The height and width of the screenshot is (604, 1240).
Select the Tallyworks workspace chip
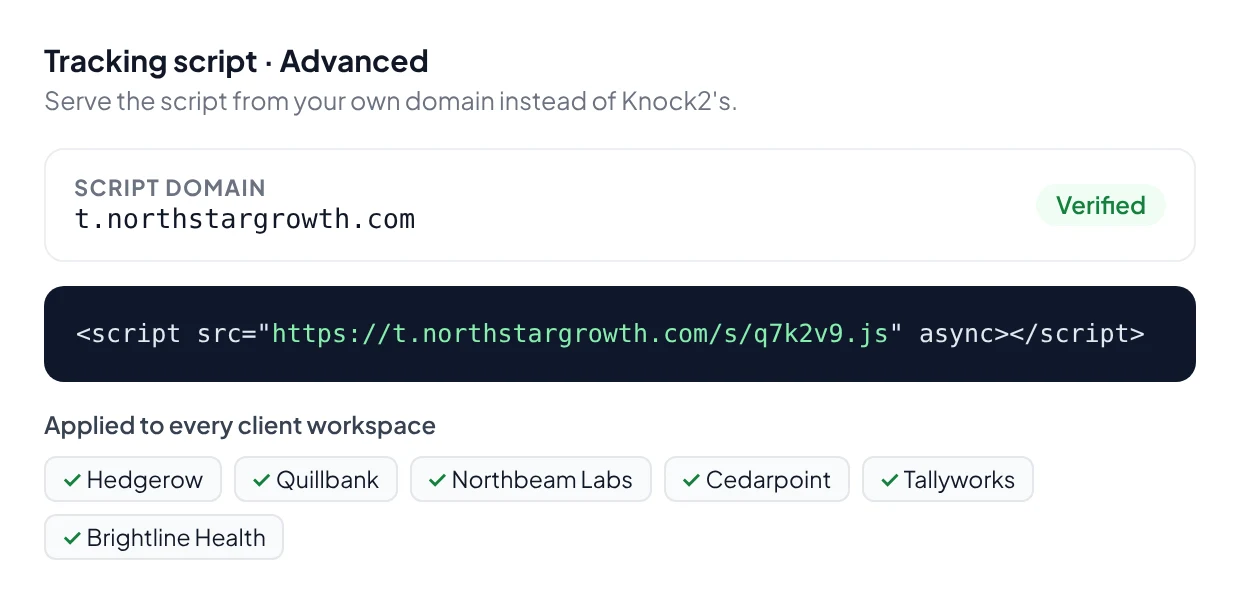tap(948, 480)
